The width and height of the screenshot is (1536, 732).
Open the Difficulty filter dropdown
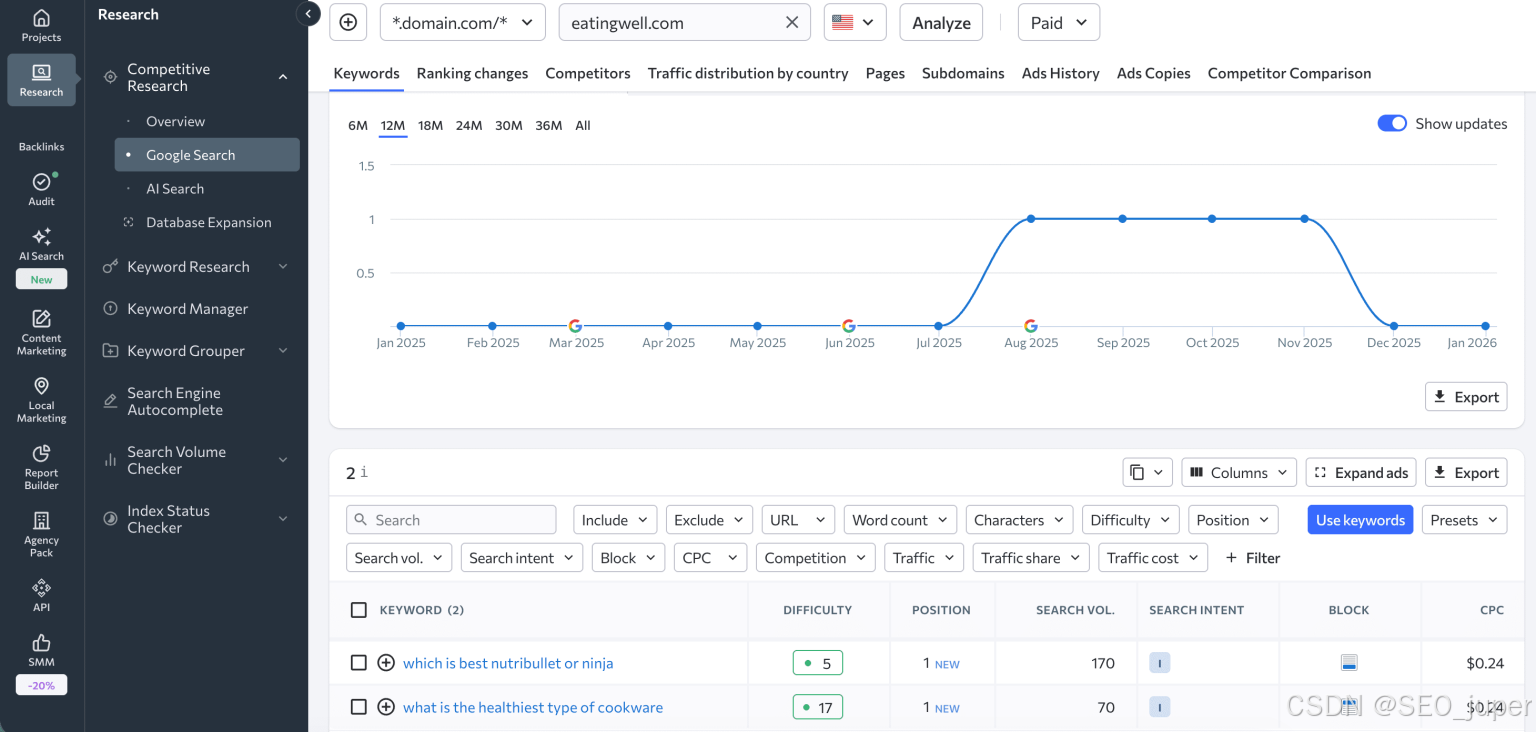coord(1130,520)
